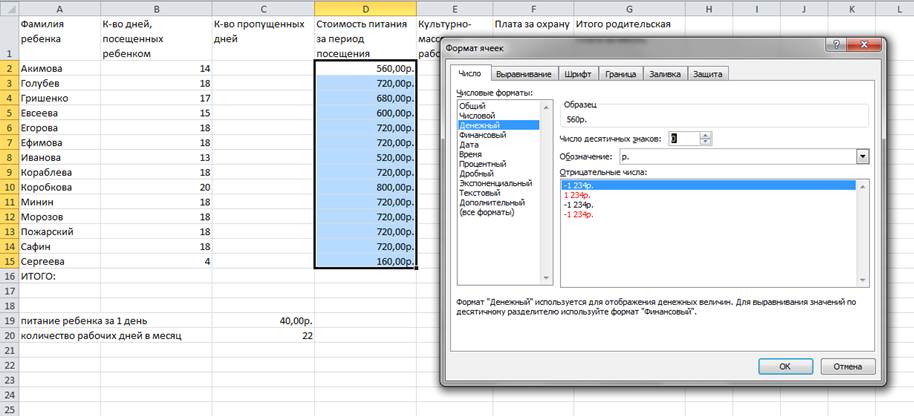This screenshot has width=914, height=416.
Task: Pick the Время format
Action: click(499, 154)
